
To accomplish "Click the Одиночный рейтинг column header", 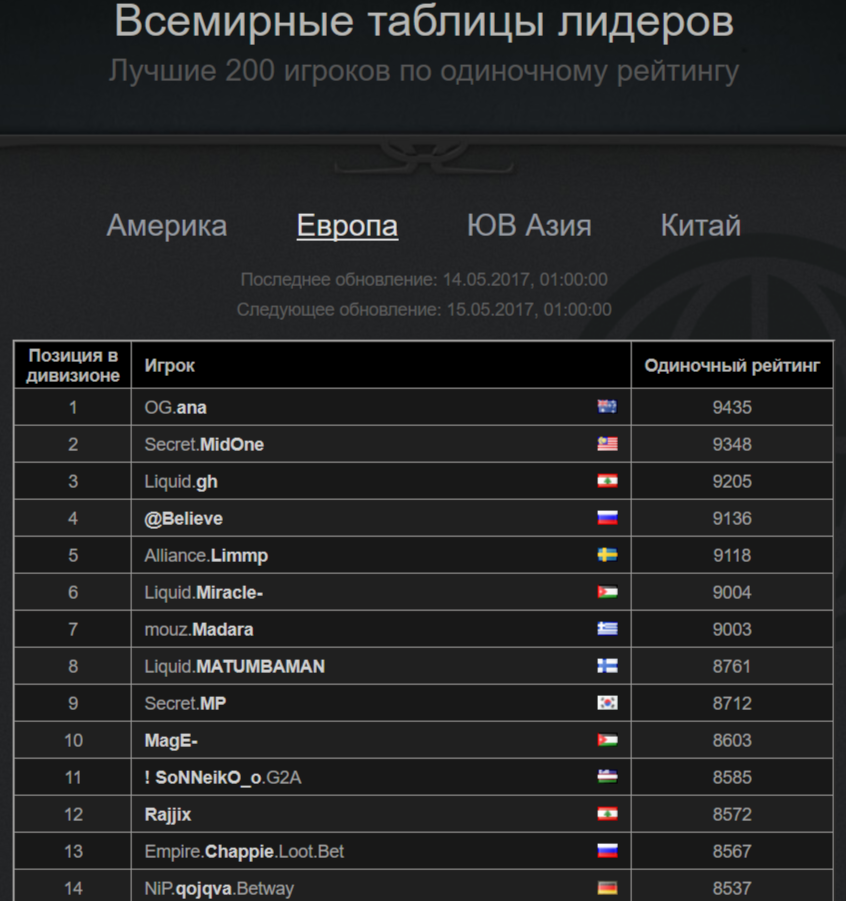I will pyautogui.click(x=732, y=365).
